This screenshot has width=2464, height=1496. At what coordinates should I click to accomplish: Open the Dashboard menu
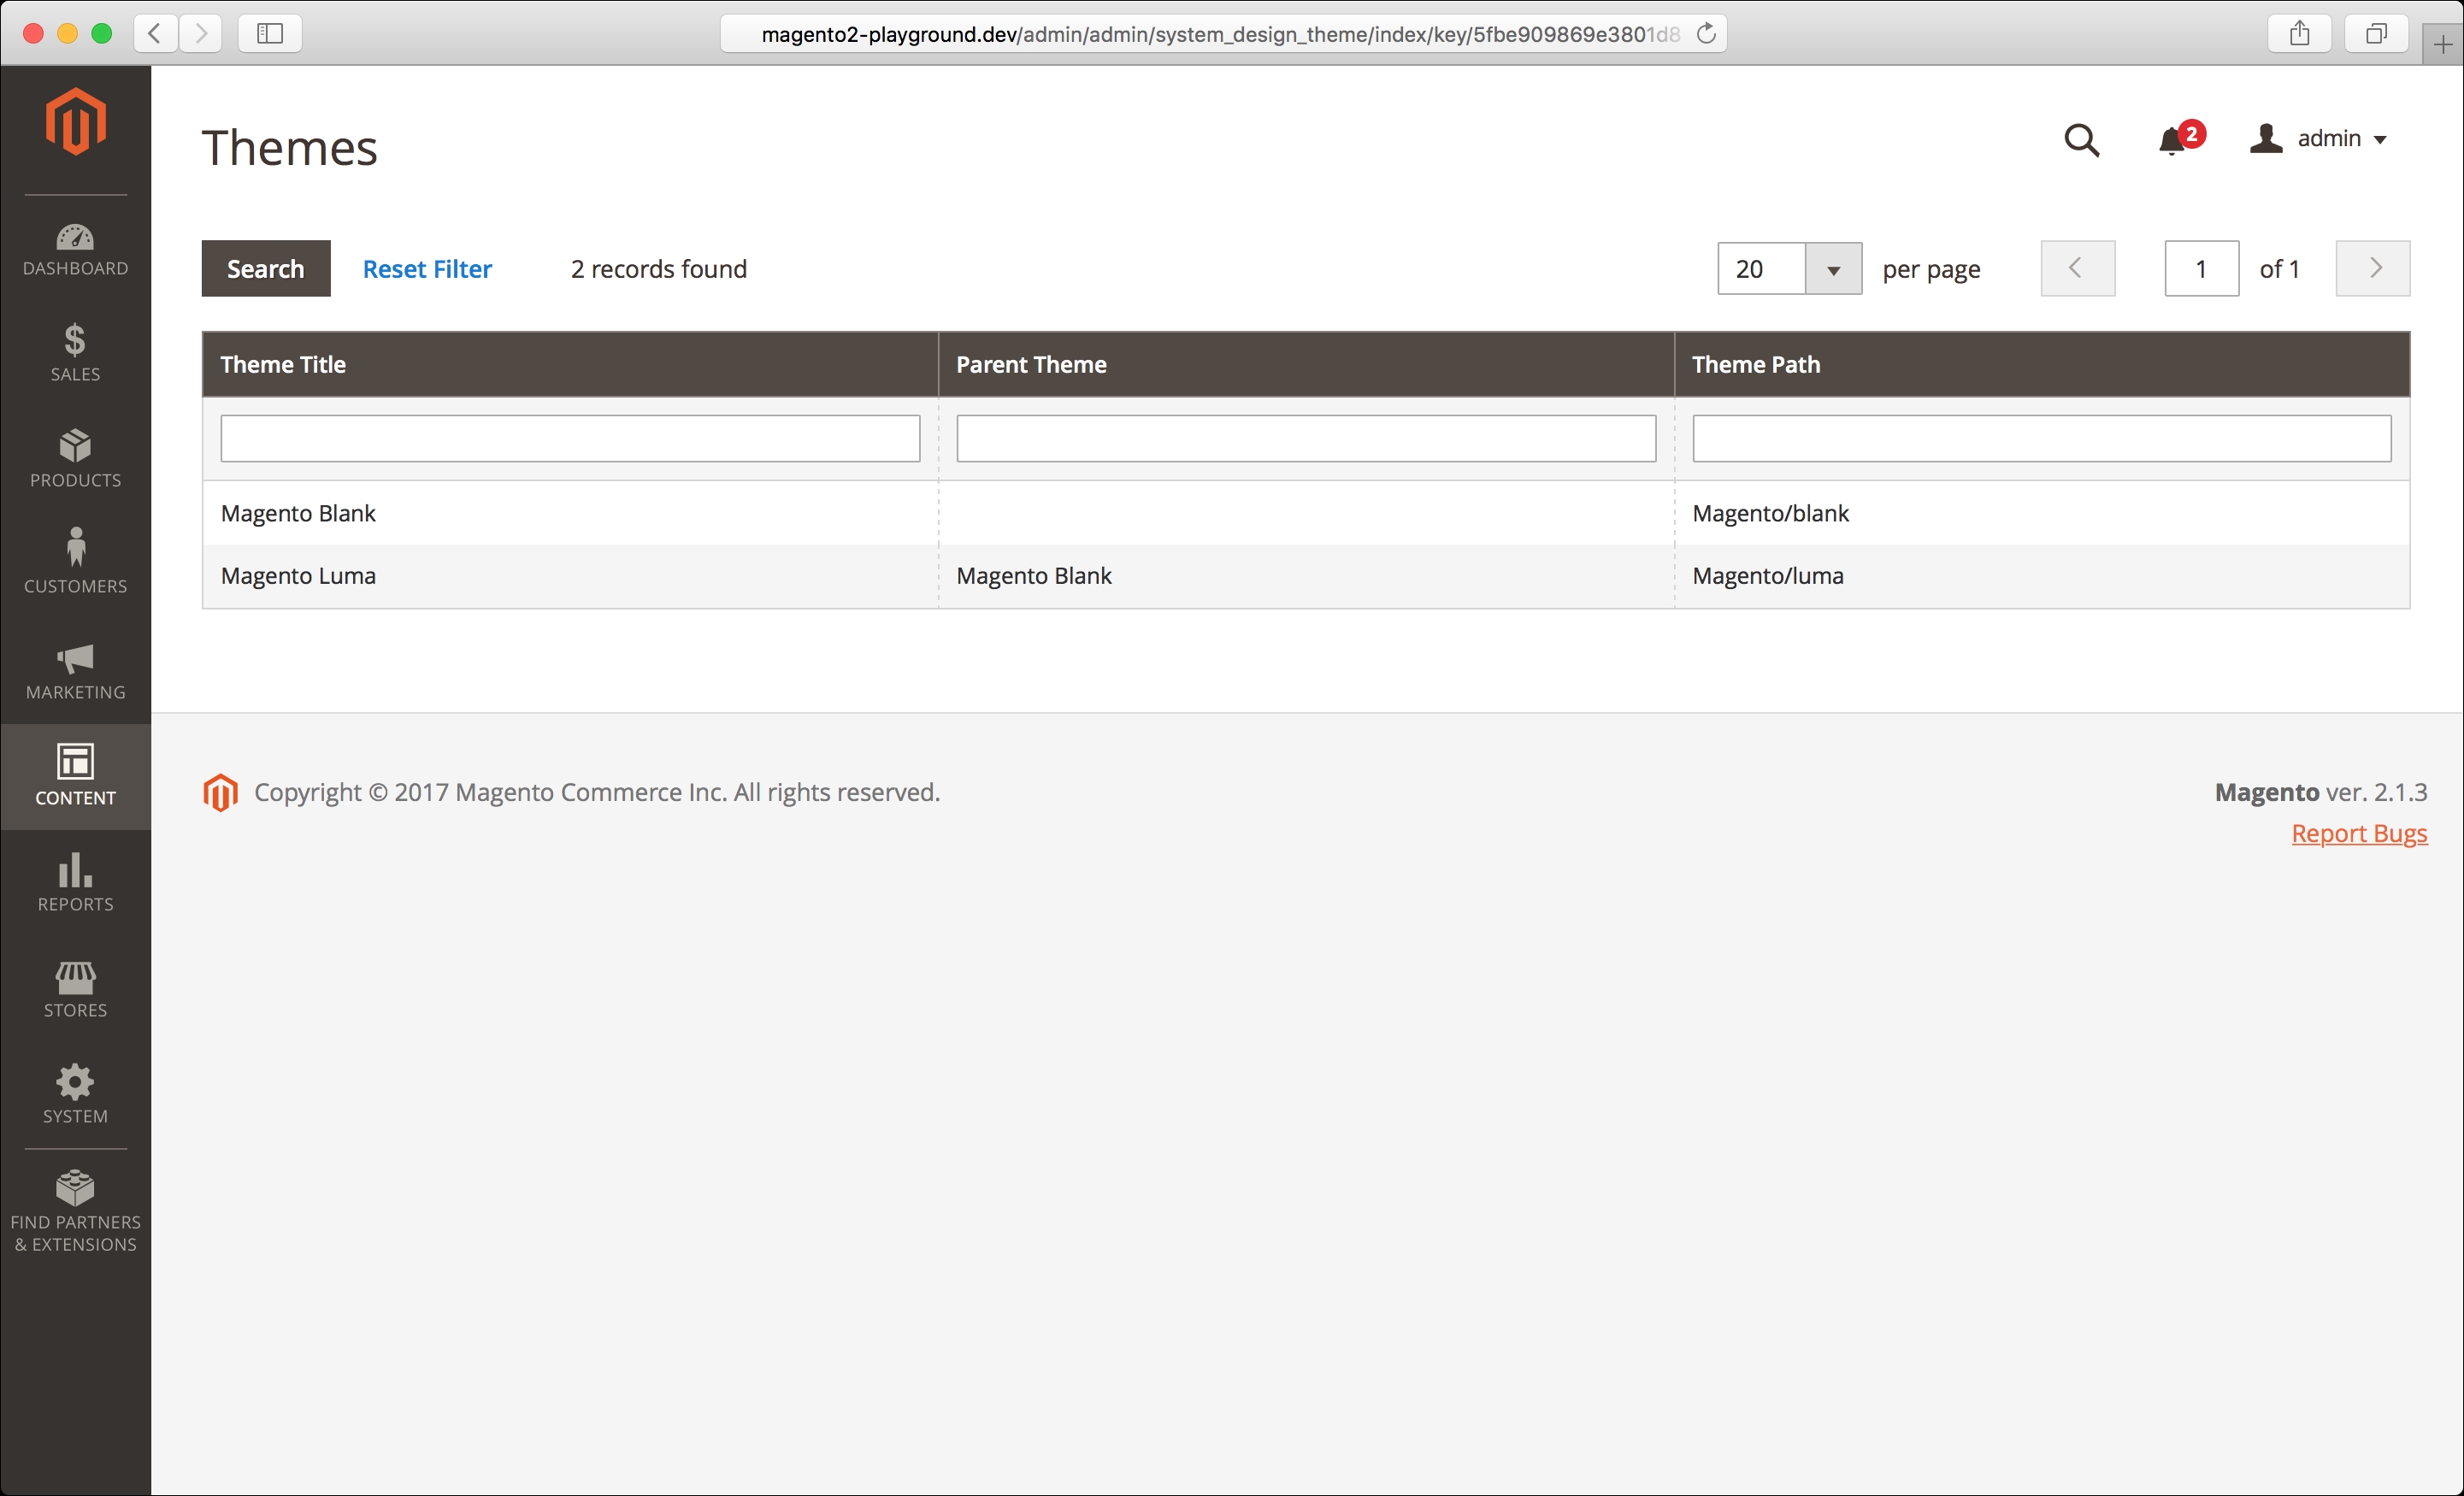point(76,250)
